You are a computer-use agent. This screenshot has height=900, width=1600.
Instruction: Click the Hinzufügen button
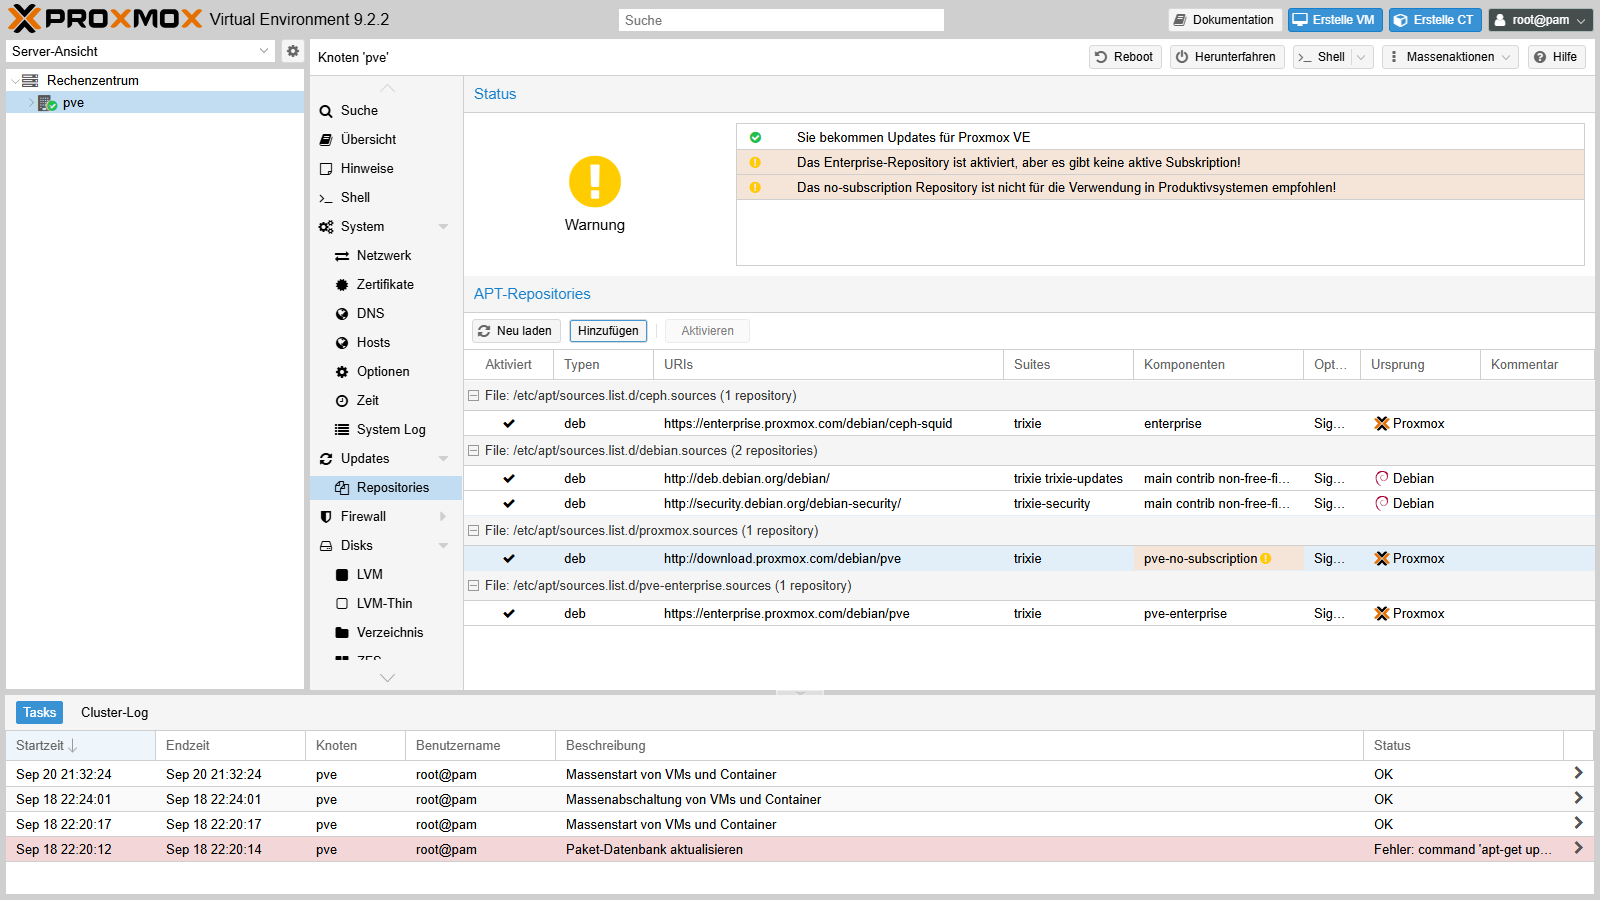point(608,331)
